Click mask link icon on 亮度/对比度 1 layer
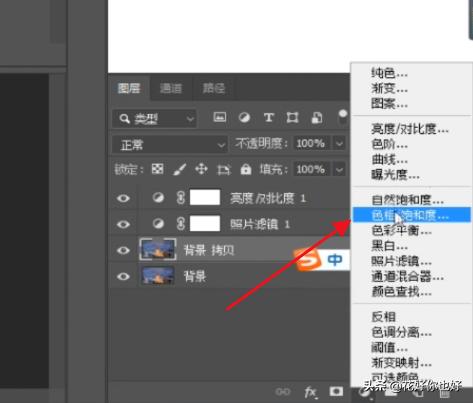Screen dimensions: 473x403 [180, 198]
